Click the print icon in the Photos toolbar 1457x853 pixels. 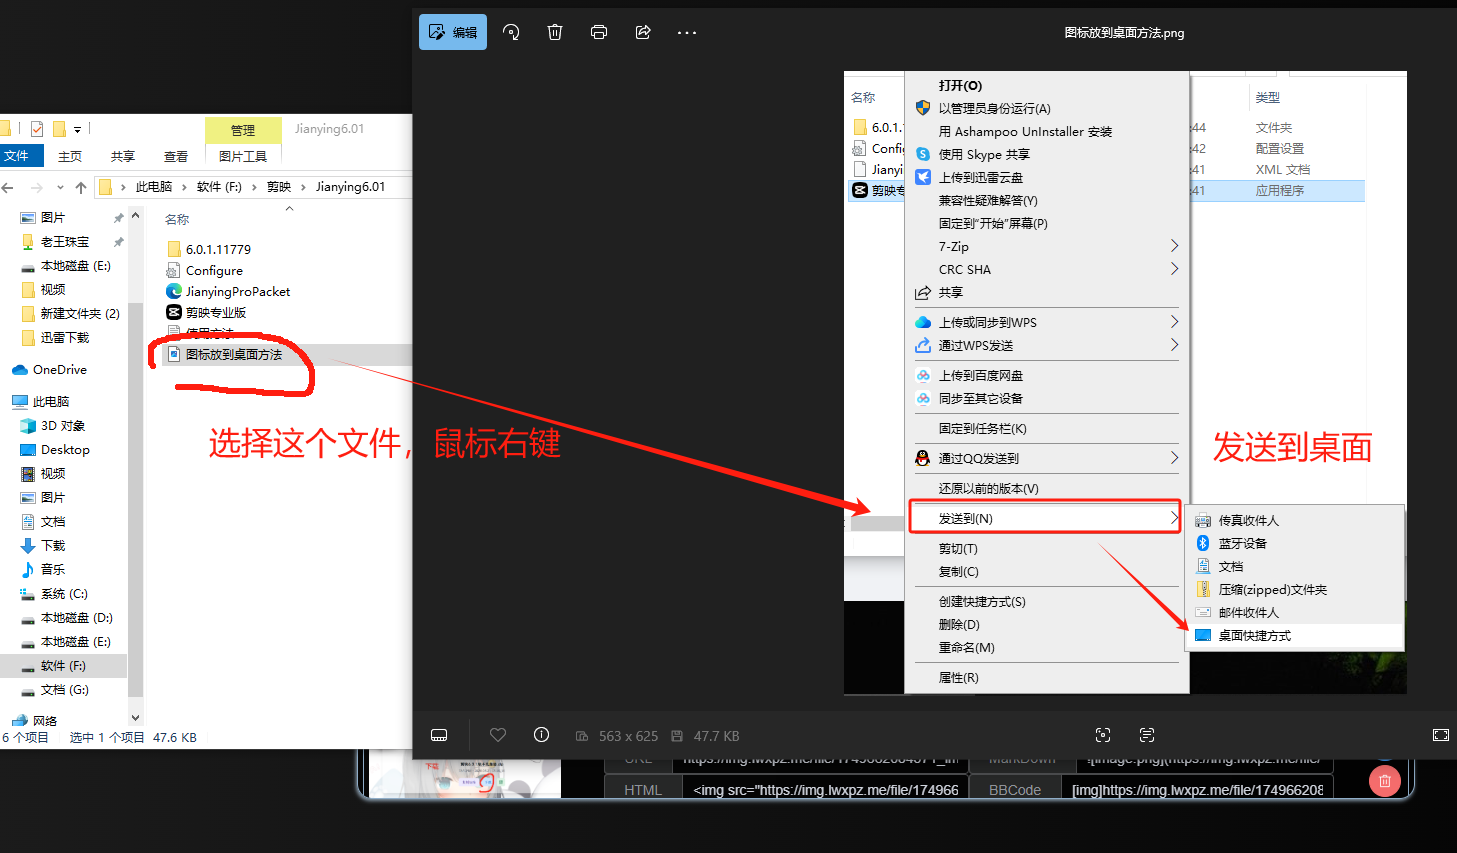[599, 32]
